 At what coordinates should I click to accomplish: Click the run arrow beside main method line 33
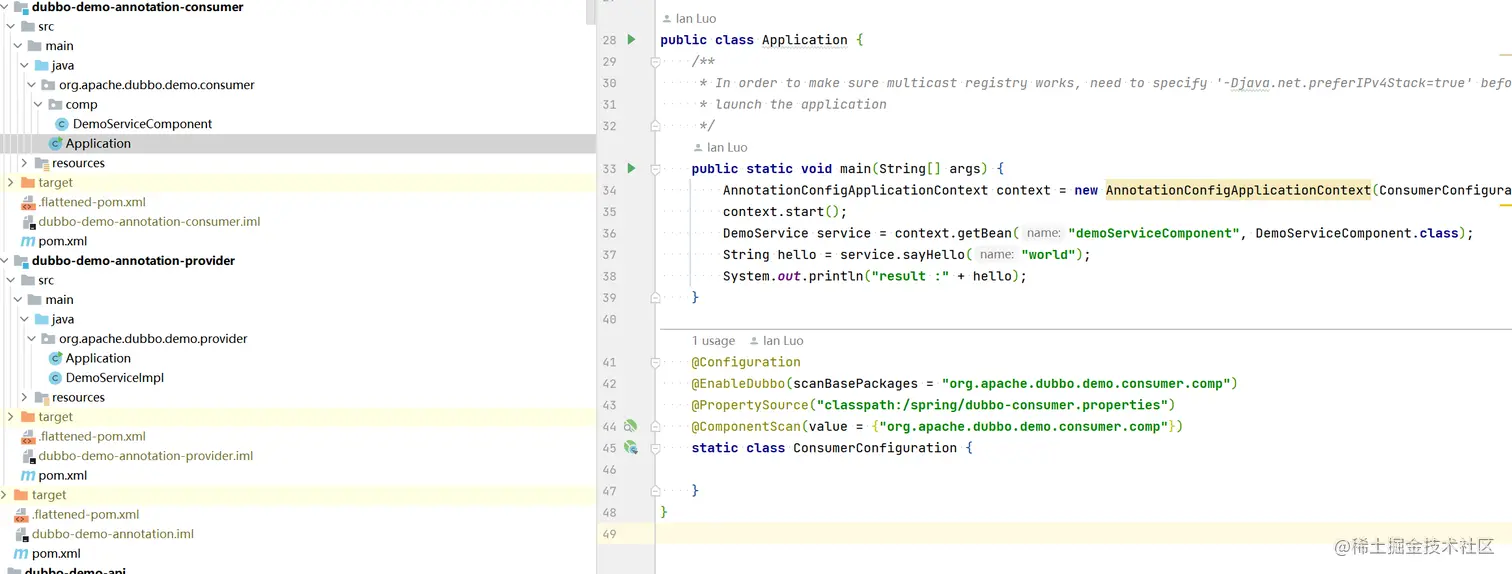point(631,168)
